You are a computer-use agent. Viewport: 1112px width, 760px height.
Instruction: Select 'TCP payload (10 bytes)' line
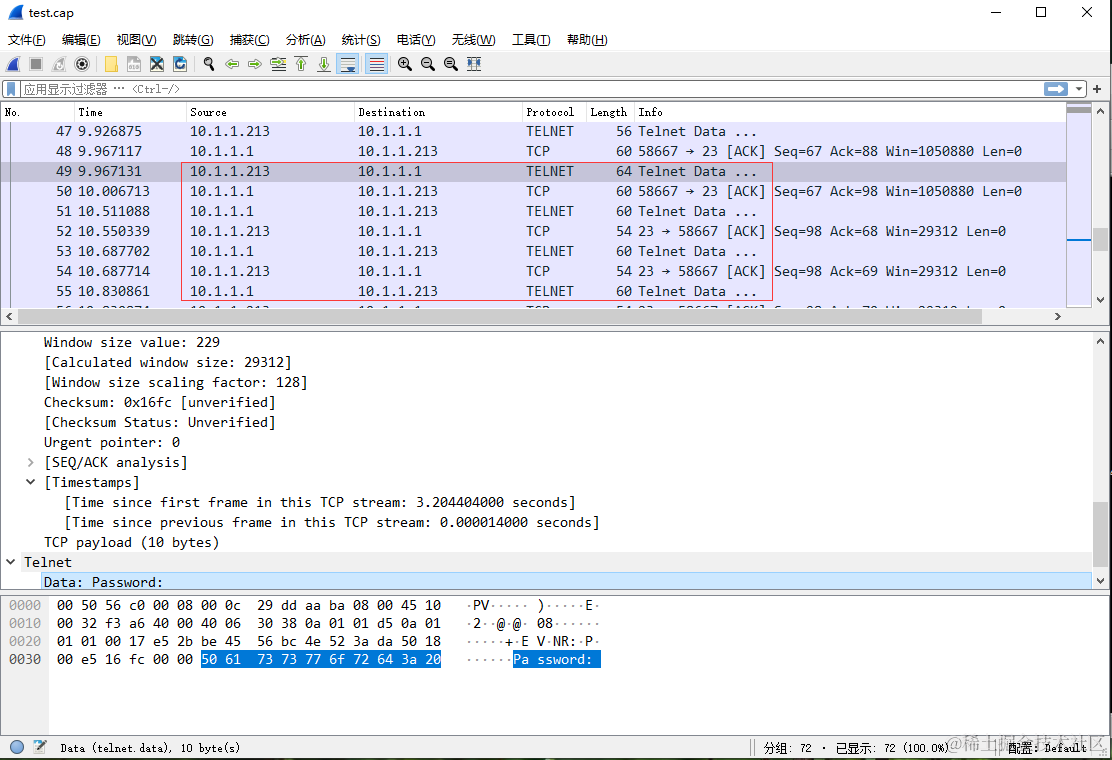[131, 542]
